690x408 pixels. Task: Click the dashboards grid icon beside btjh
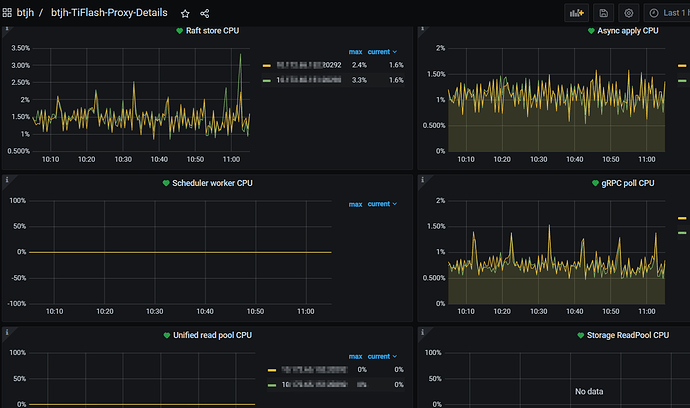pyautogui.click(x=7, y=13)
